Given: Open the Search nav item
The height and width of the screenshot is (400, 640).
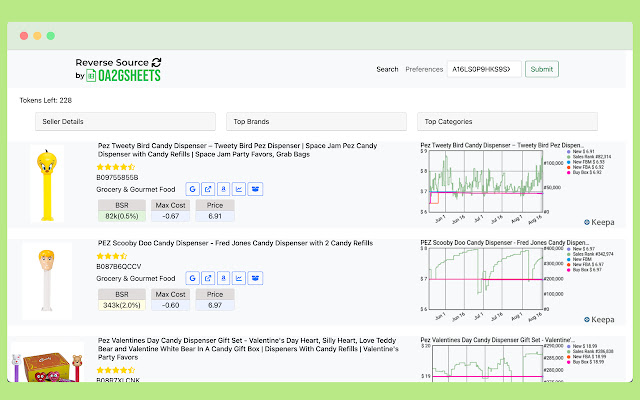Looking at the screenshot, I should click(387, 69).
